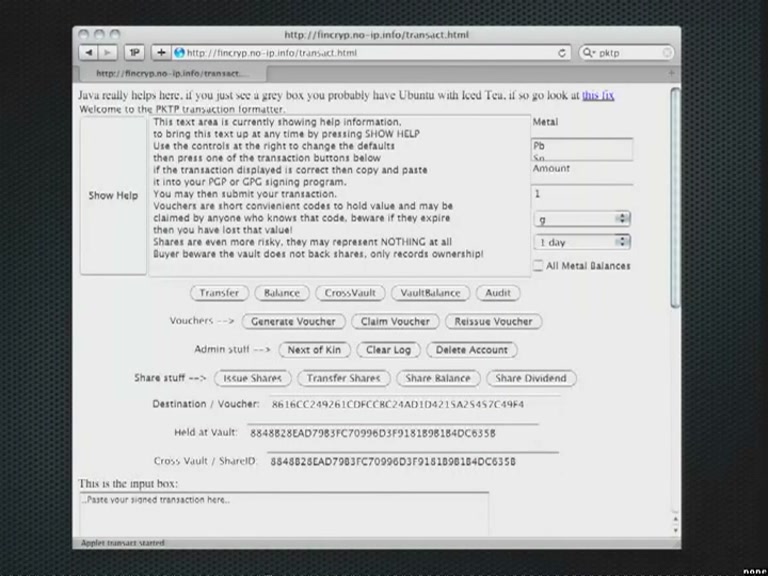The height and width of the screenshot is (576, 768).
Task: Open the '1 day' duration dropdown
Action: coord(581,242)
